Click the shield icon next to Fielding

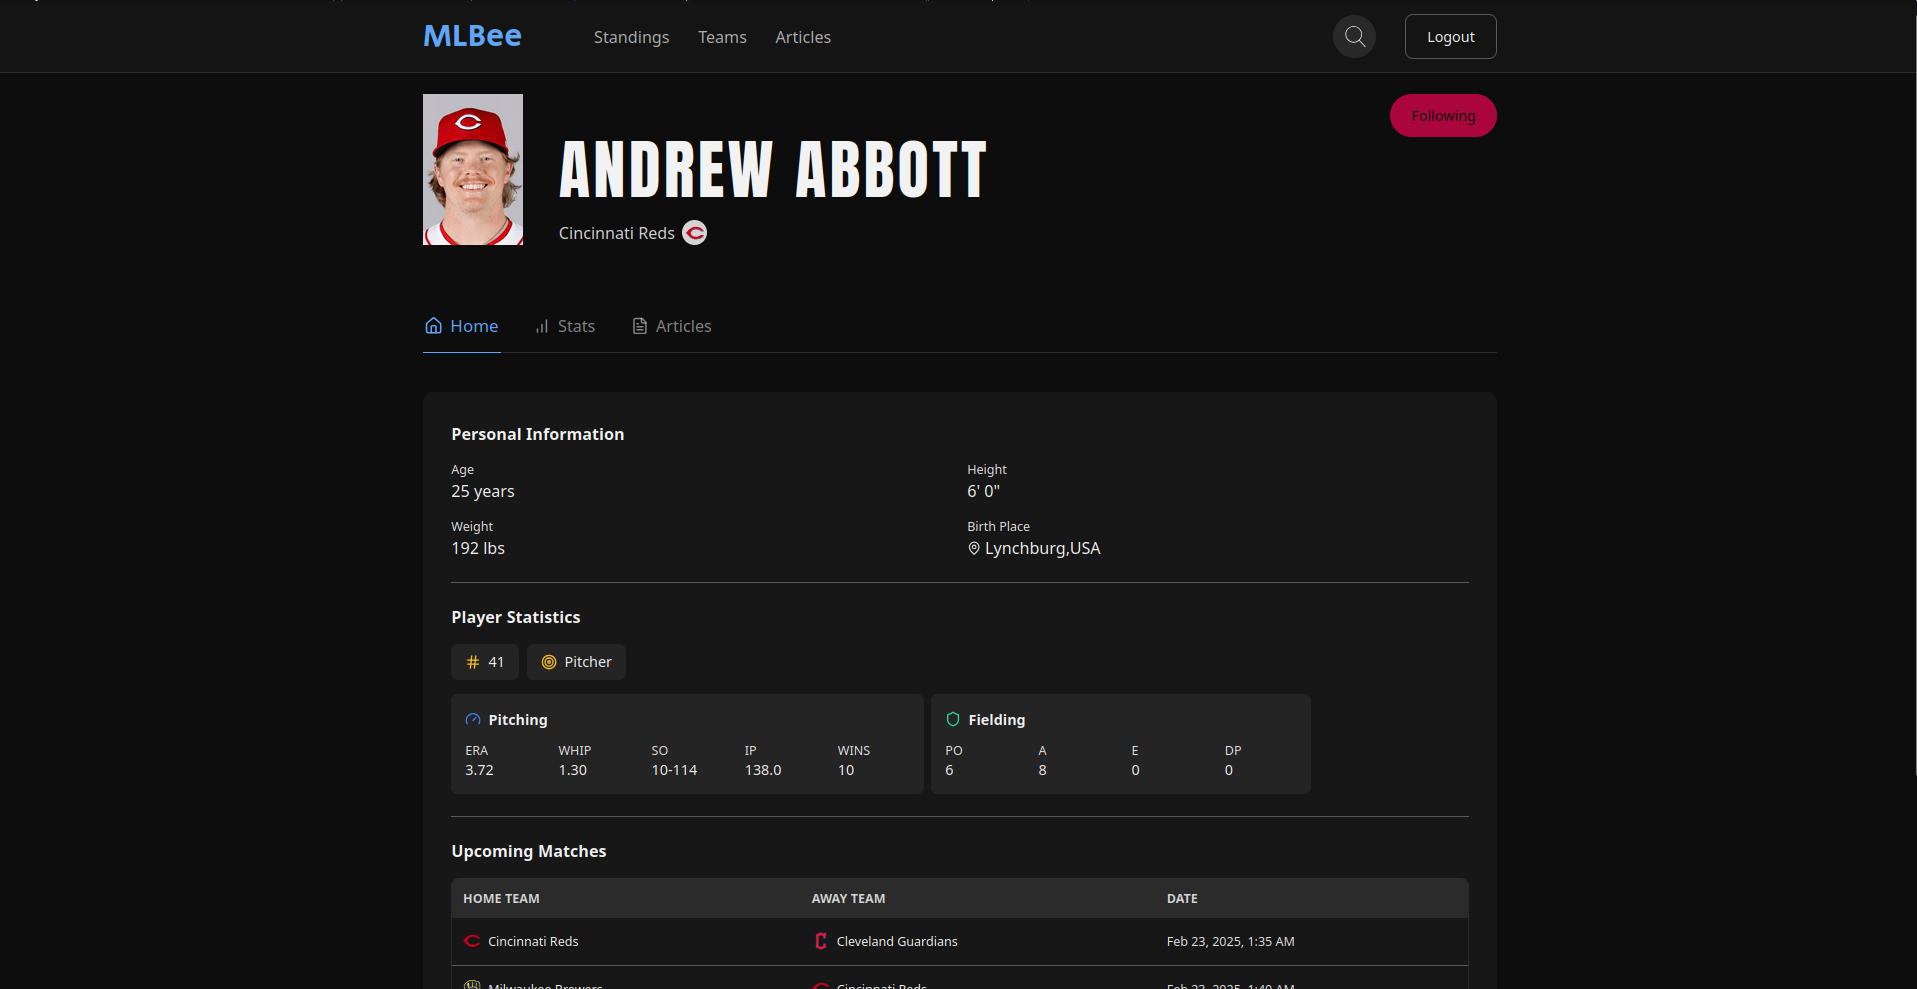[953, 719]
